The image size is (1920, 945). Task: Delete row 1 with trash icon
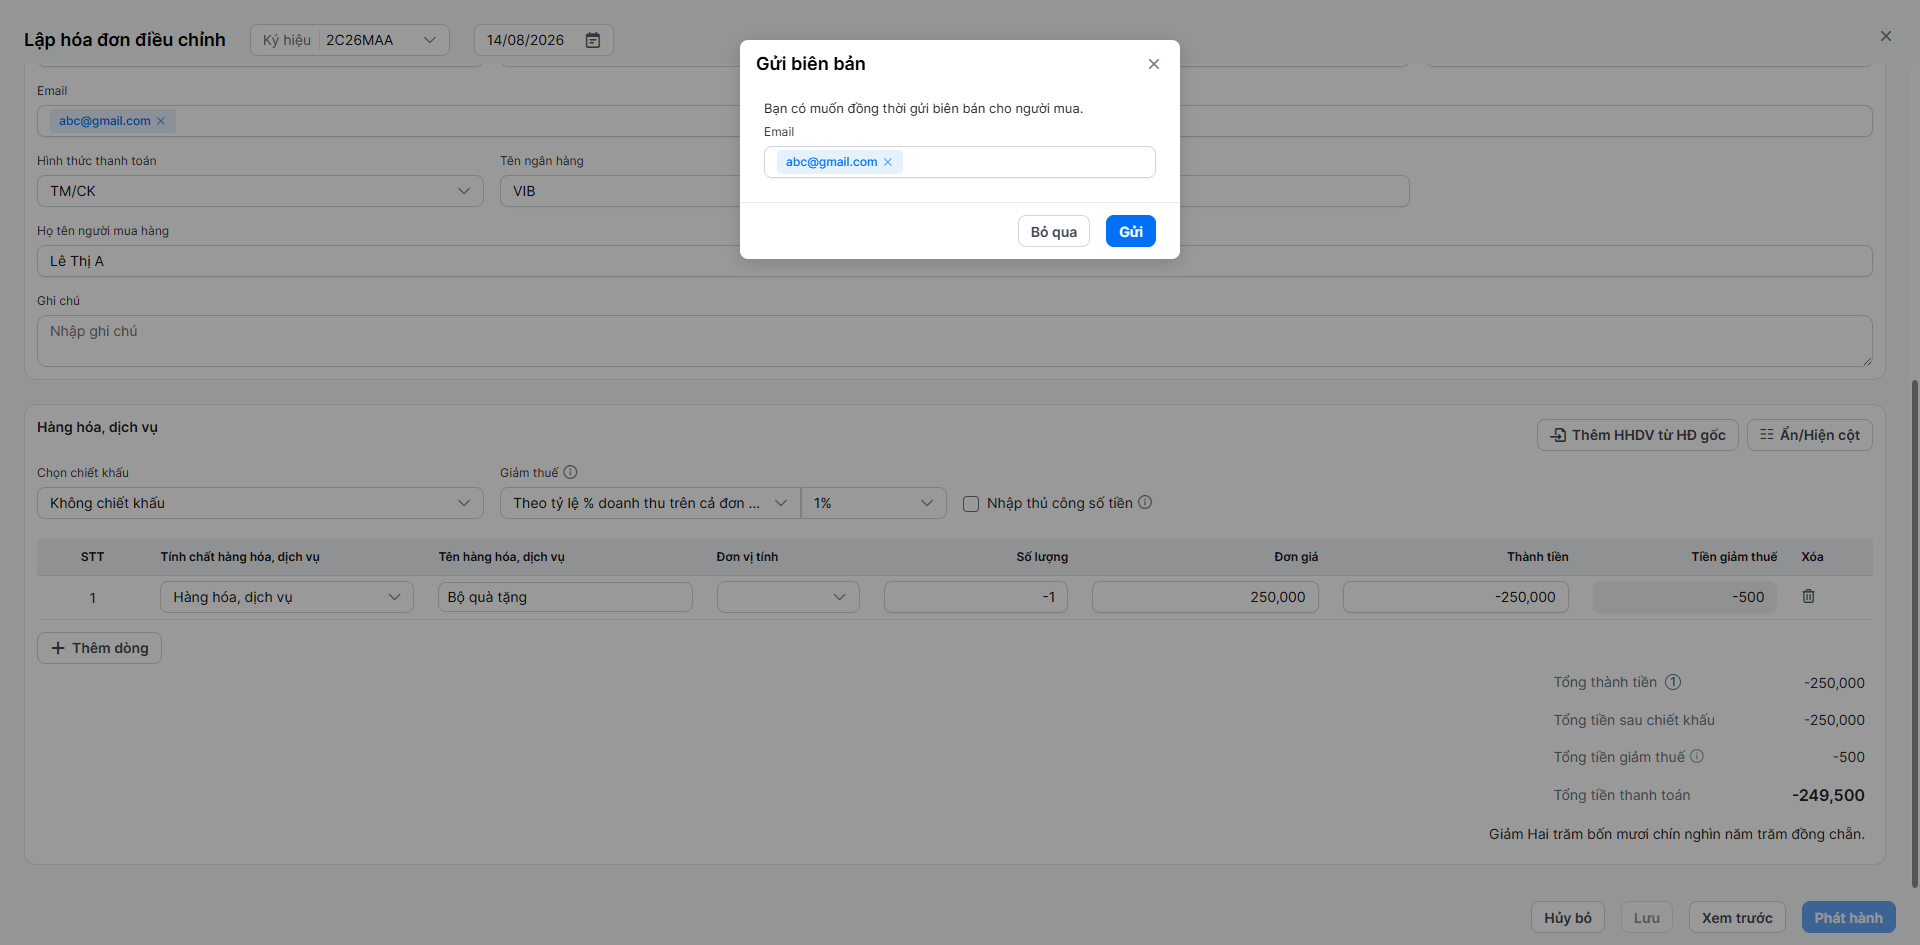pos(1809,596)
